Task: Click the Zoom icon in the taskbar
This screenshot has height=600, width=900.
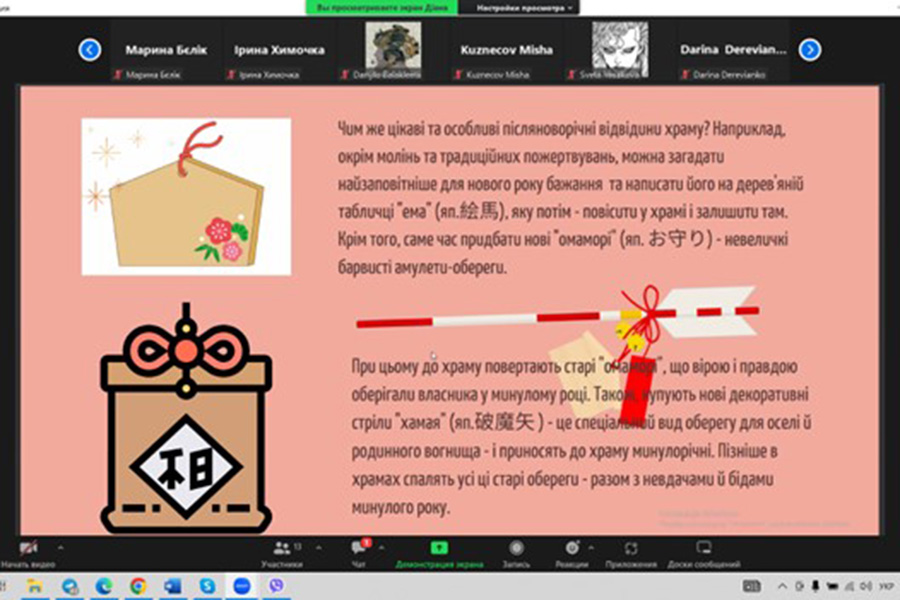Action: coord(242,586)
